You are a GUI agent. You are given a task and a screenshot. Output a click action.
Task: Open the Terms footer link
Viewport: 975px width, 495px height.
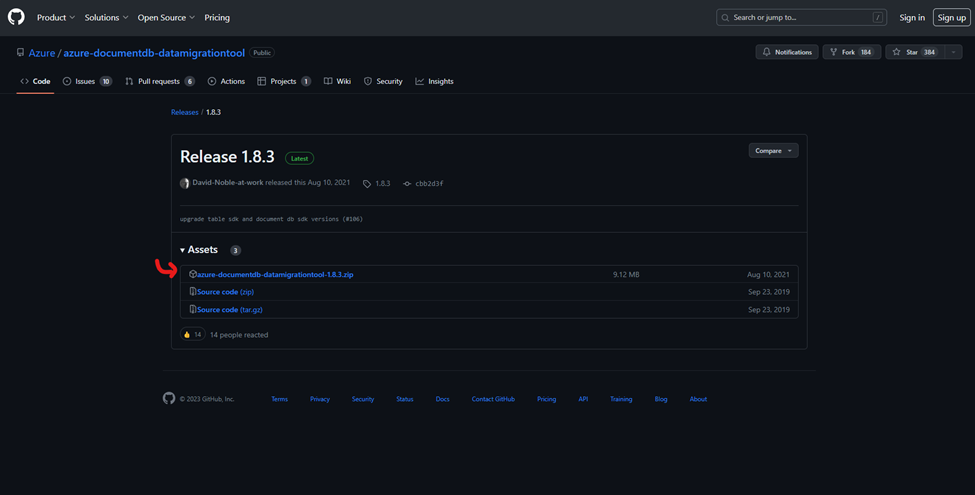tap(279, 399)
